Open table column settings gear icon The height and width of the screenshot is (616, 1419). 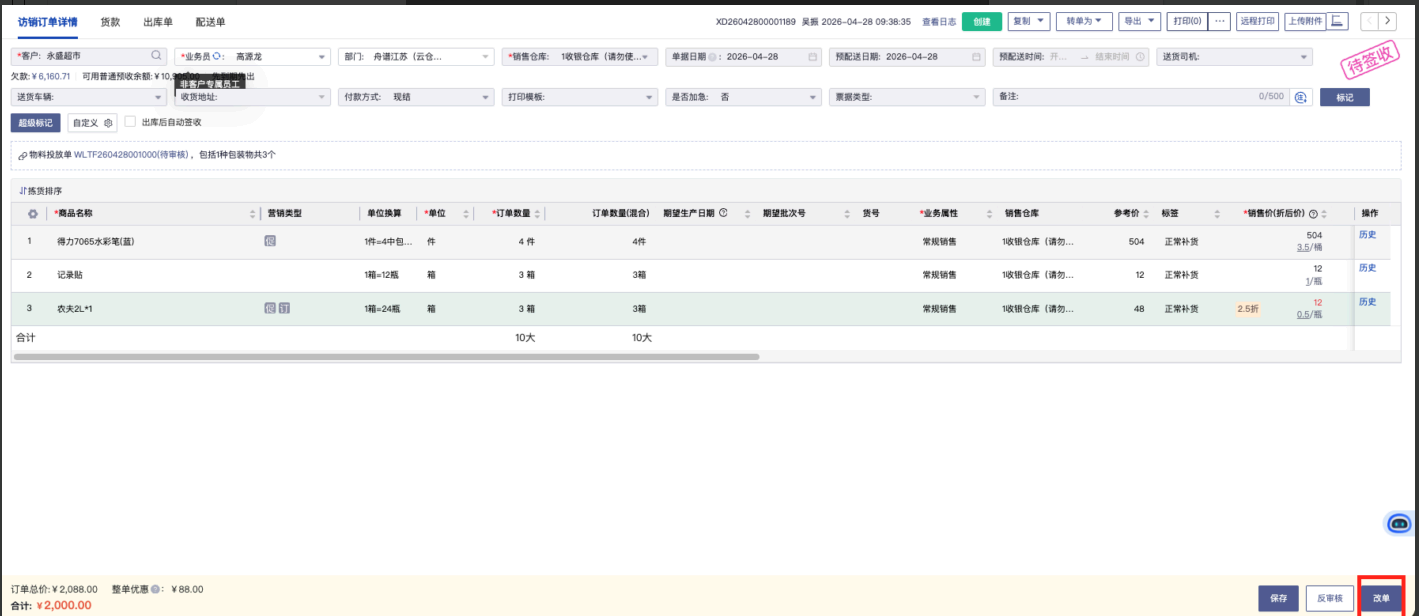pos(32,214)
